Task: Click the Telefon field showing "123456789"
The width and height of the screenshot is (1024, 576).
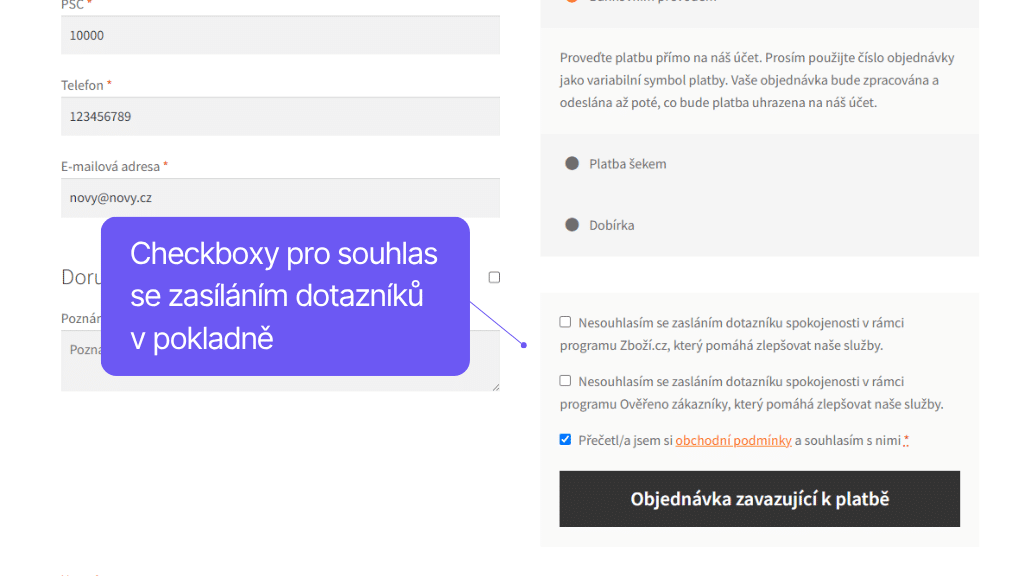Action: (280, 116)
